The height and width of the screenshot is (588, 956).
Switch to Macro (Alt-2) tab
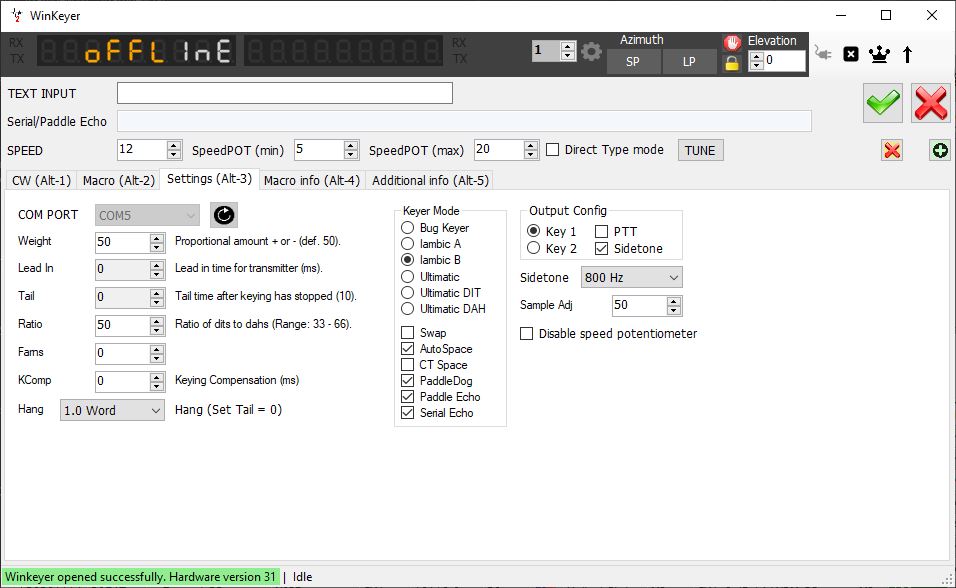coord(119,181)
